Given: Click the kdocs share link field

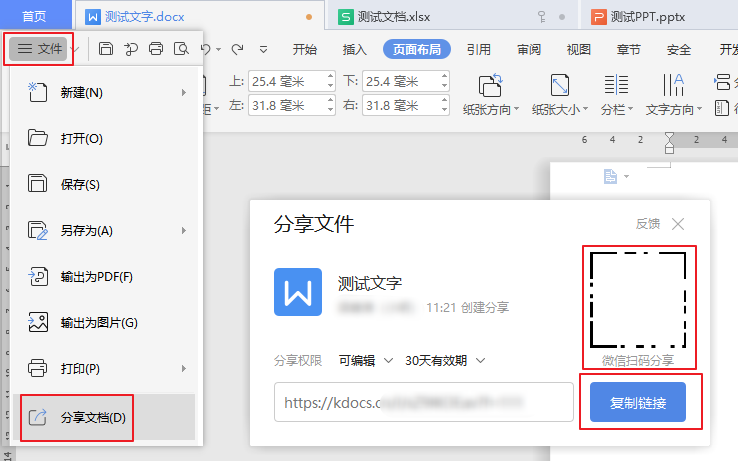Looking at the screenshot, I should pyautogui.click(x=424, y=402).
